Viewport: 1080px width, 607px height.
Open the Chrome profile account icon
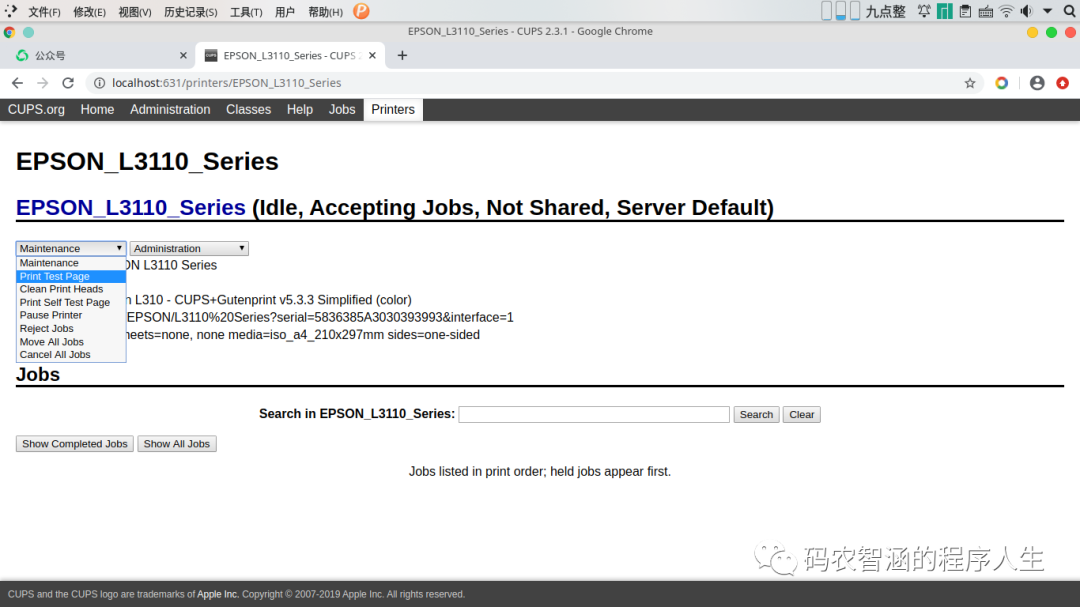coord(1037,83)
